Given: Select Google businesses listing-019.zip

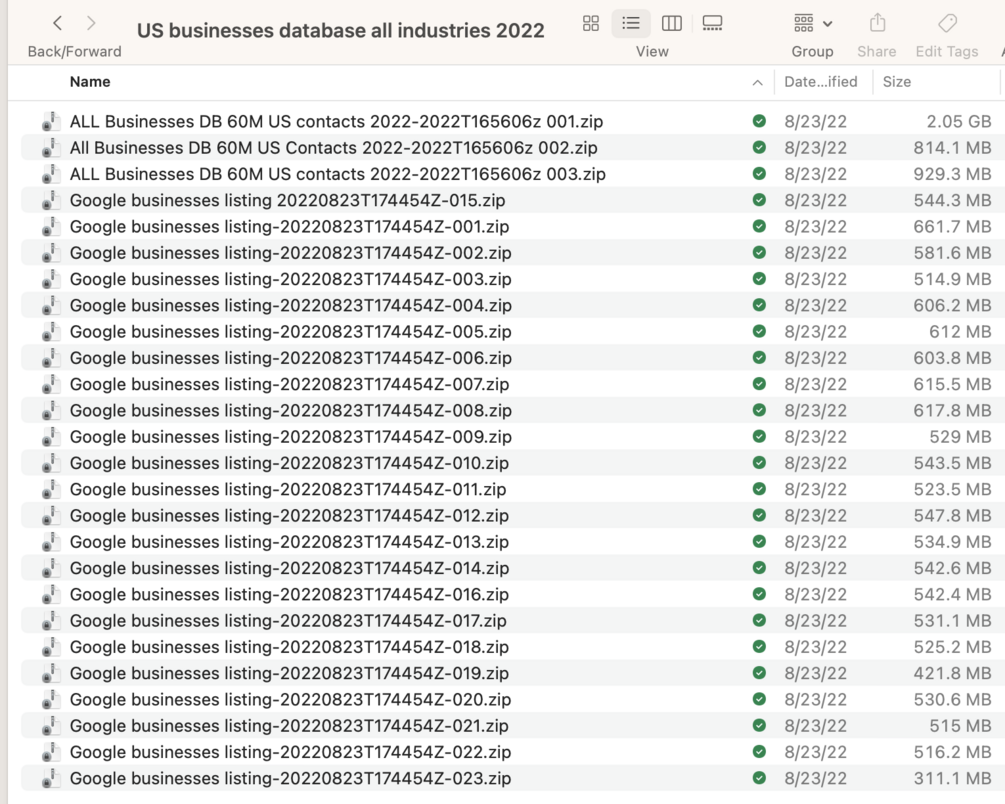Looking at the screenshot, I should pyautogui.click(x=289, y=674).
